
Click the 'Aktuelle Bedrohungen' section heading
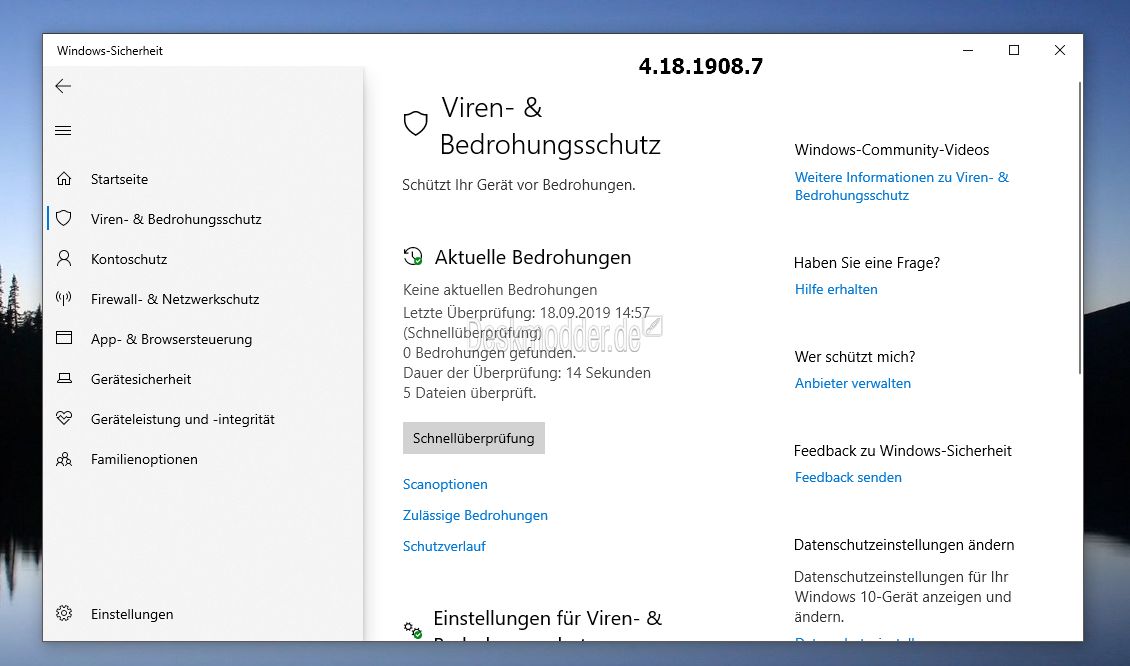coord(533,257)
